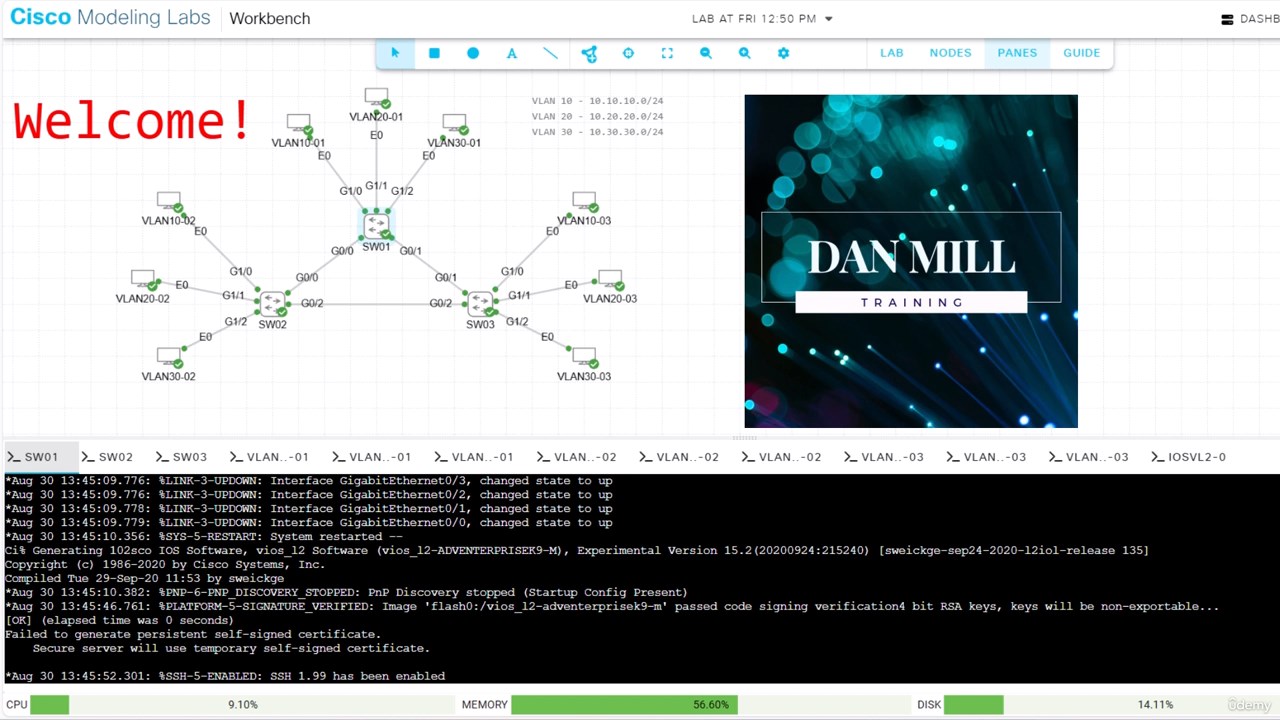Toggle the PANES toolbar menu
Image resolution: width=1280 pixels, height=720 pixels.
click(1017, 53)
